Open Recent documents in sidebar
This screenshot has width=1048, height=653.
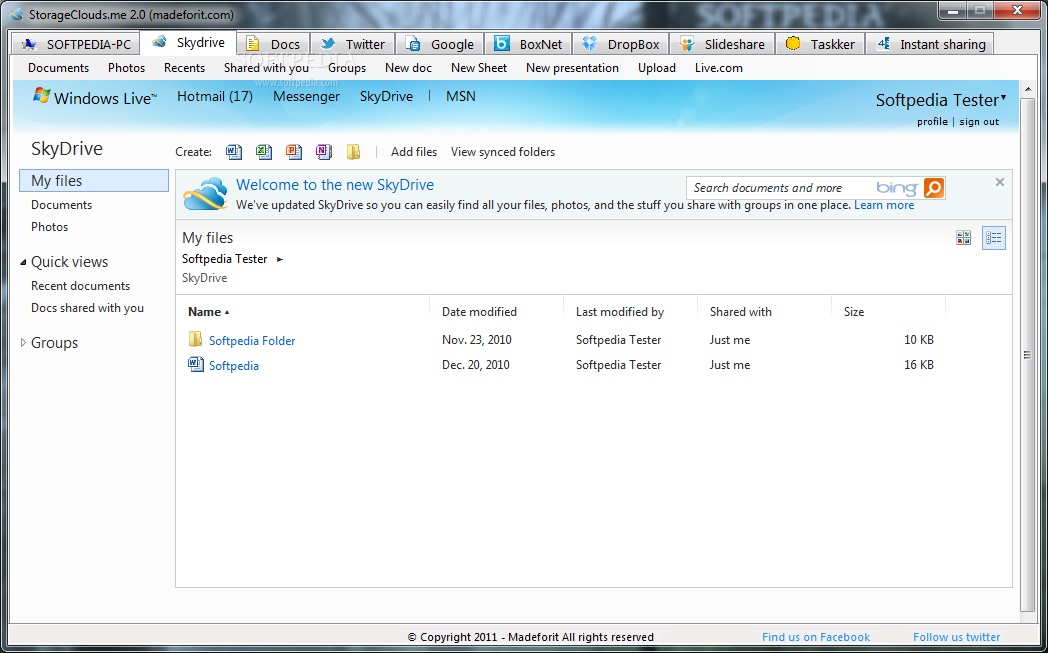(80, 285)
